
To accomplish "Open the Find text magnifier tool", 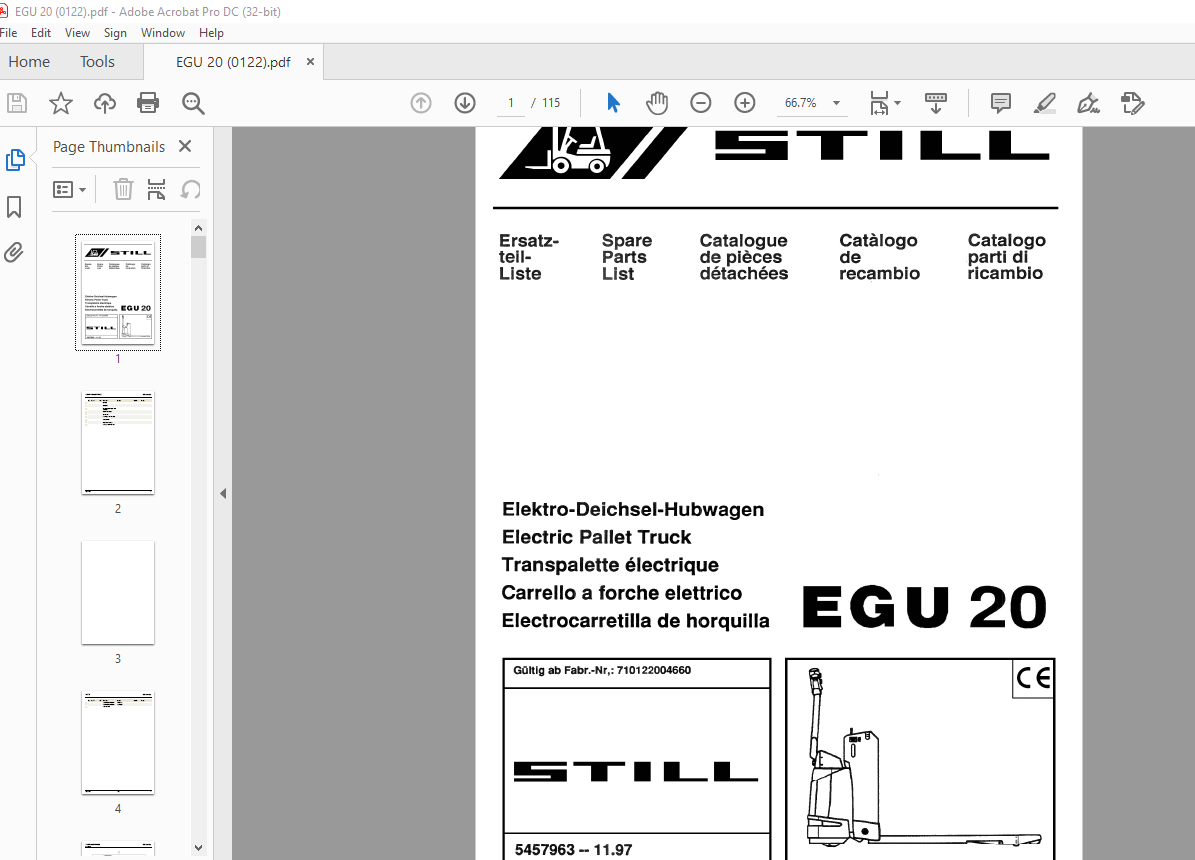I will pos(193,103).
